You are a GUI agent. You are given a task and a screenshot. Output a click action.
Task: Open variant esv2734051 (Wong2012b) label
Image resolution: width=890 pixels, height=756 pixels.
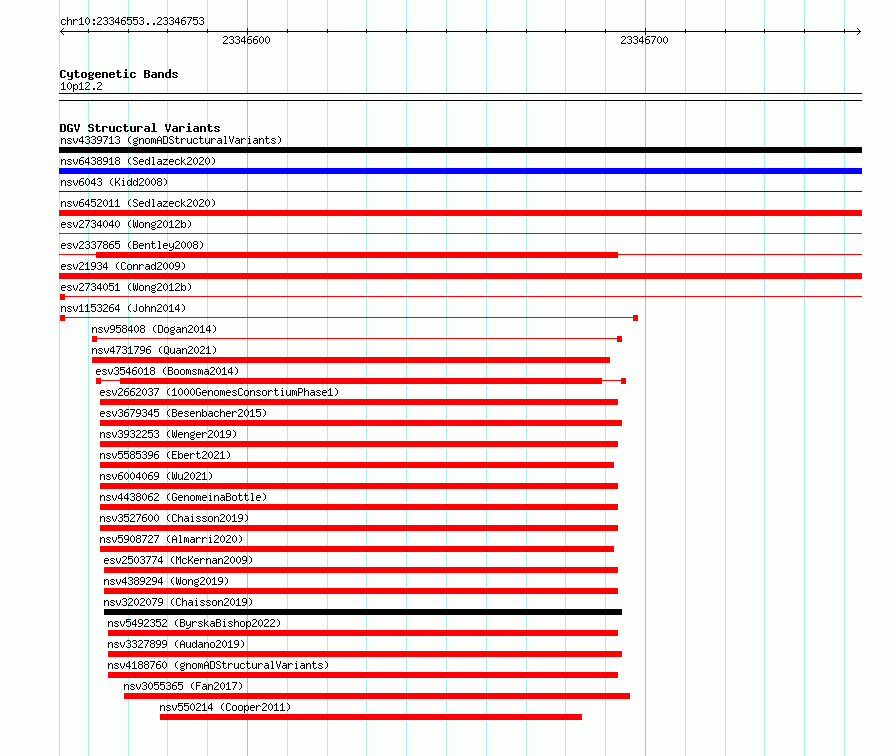[126, 287]
